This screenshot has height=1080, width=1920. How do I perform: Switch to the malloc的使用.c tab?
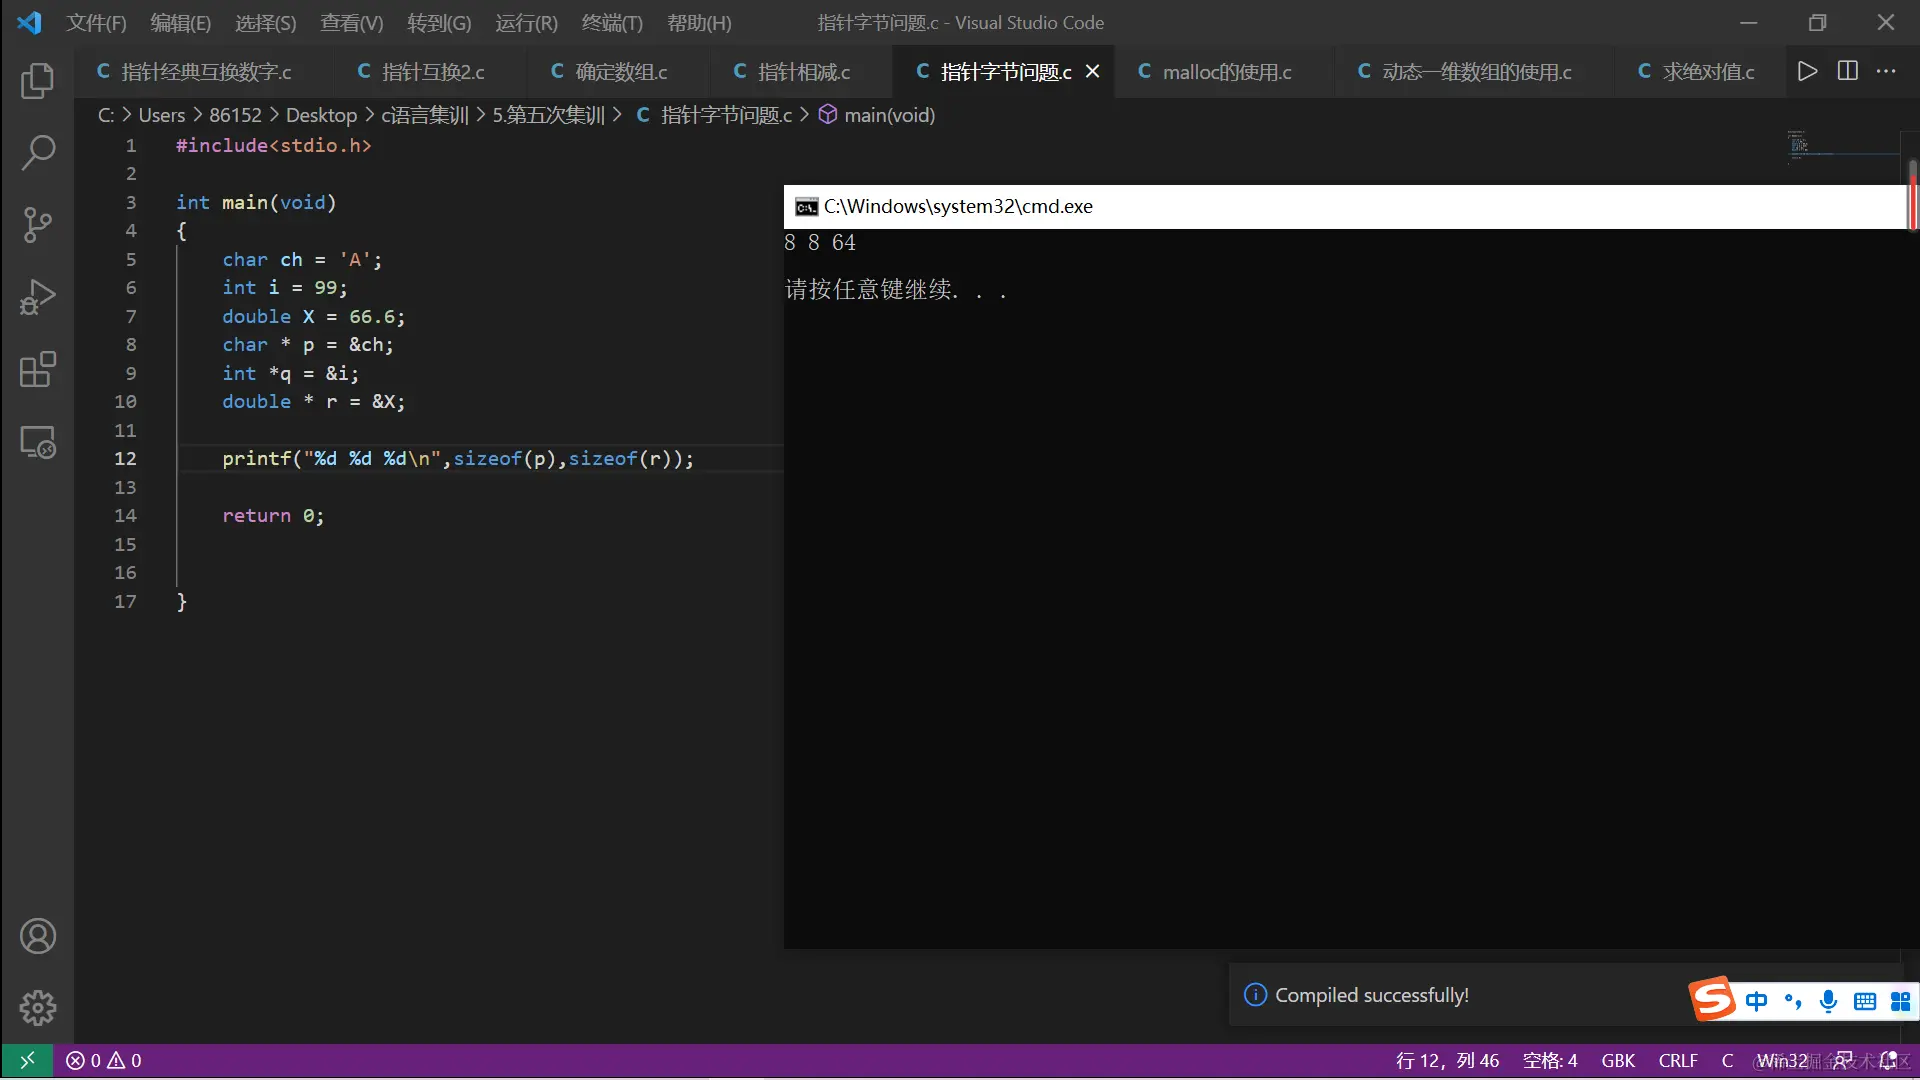[x=1226, y=72]
